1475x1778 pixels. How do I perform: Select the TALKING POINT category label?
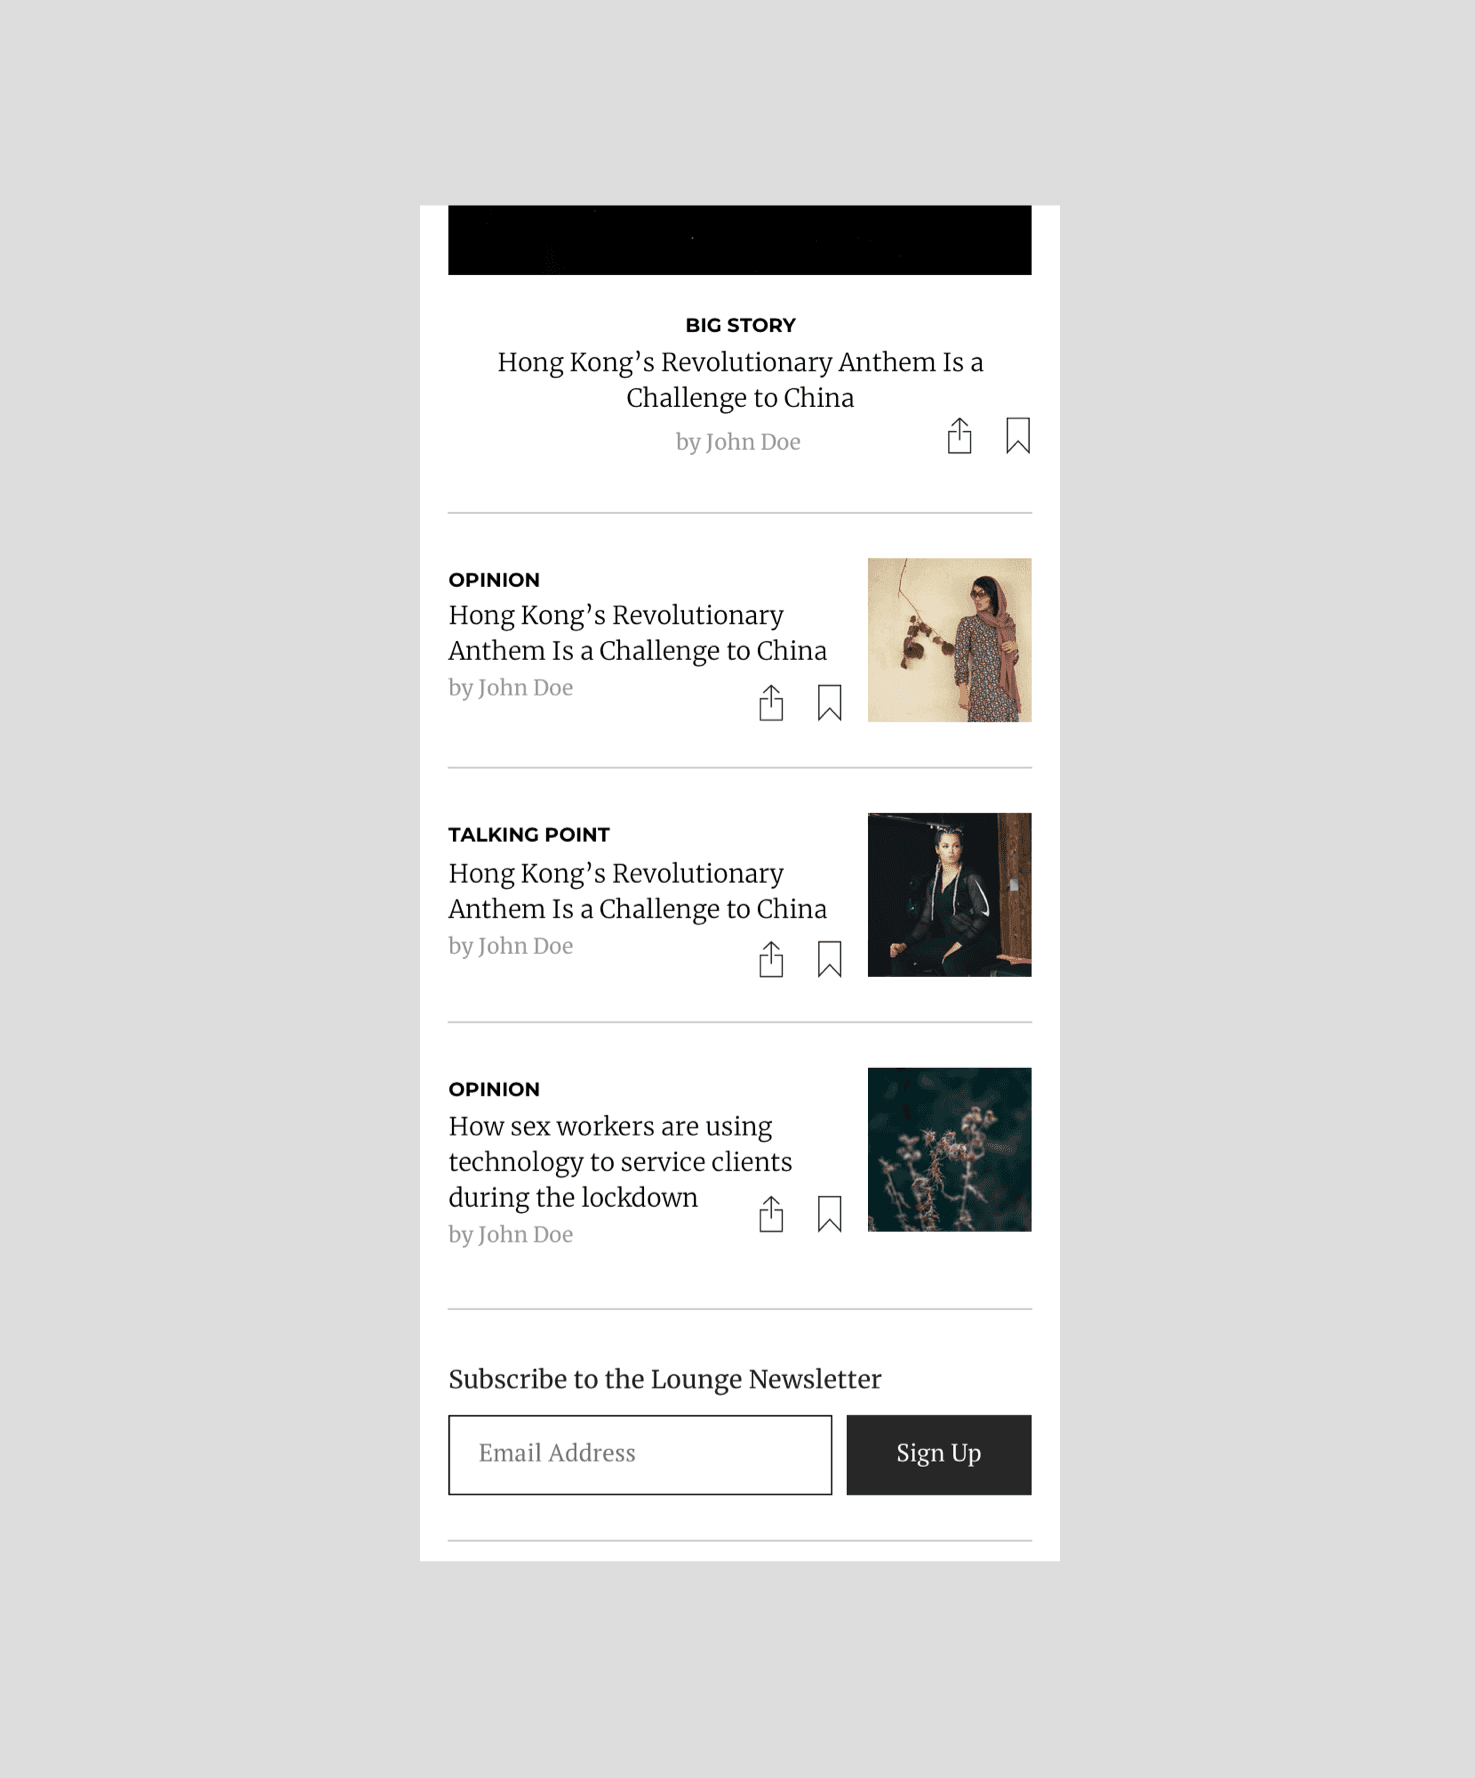tap(529, 834)
